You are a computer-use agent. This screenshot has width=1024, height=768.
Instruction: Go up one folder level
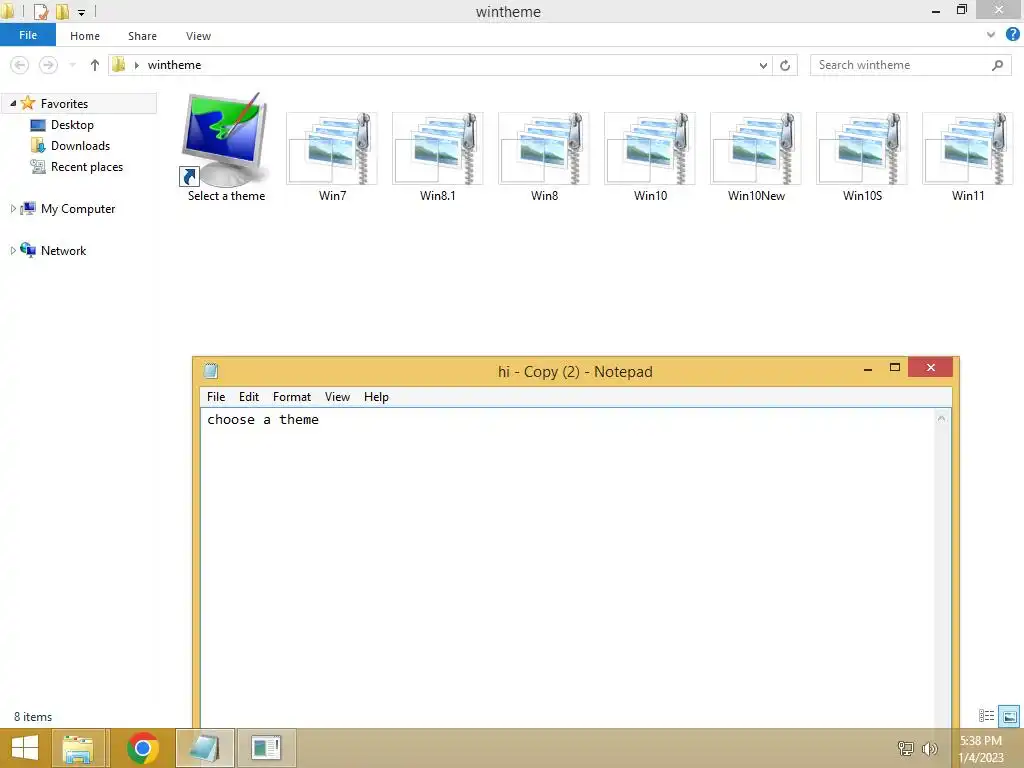pyautogui.click(x=95, y=65)
